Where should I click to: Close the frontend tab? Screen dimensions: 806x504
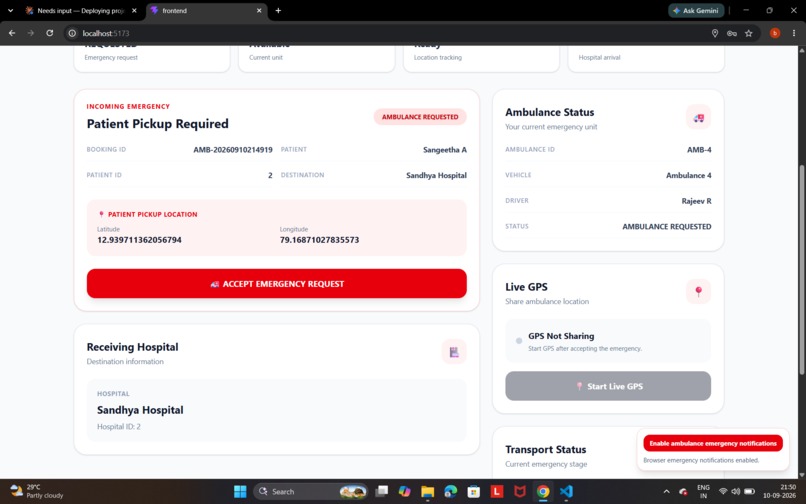(259, 10)
